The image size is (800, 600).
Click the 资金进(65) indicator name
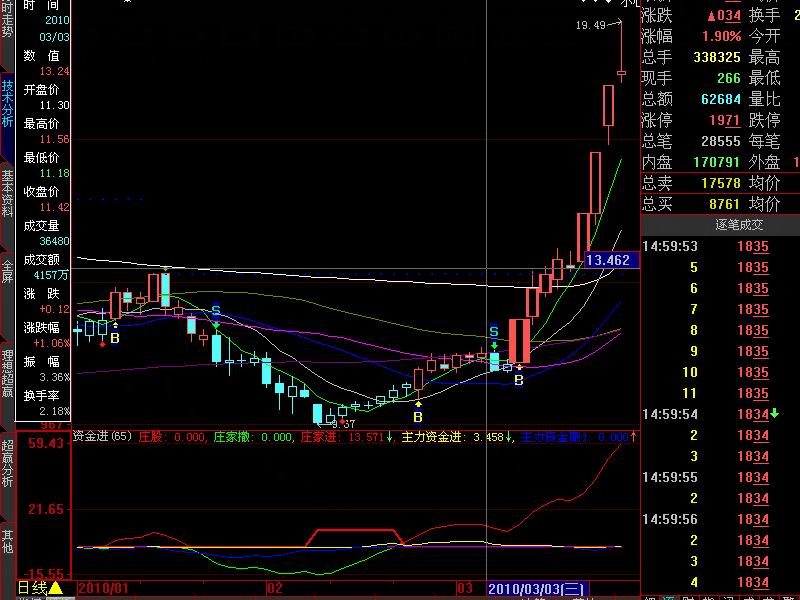click(x=102, y=437)
